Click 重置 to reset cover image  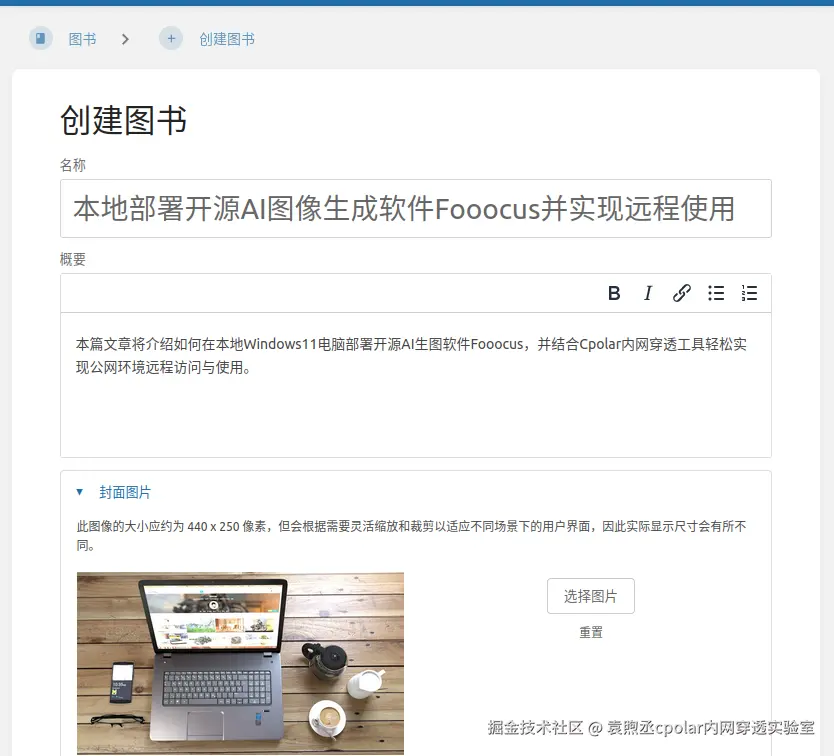[x=590, y=633]
